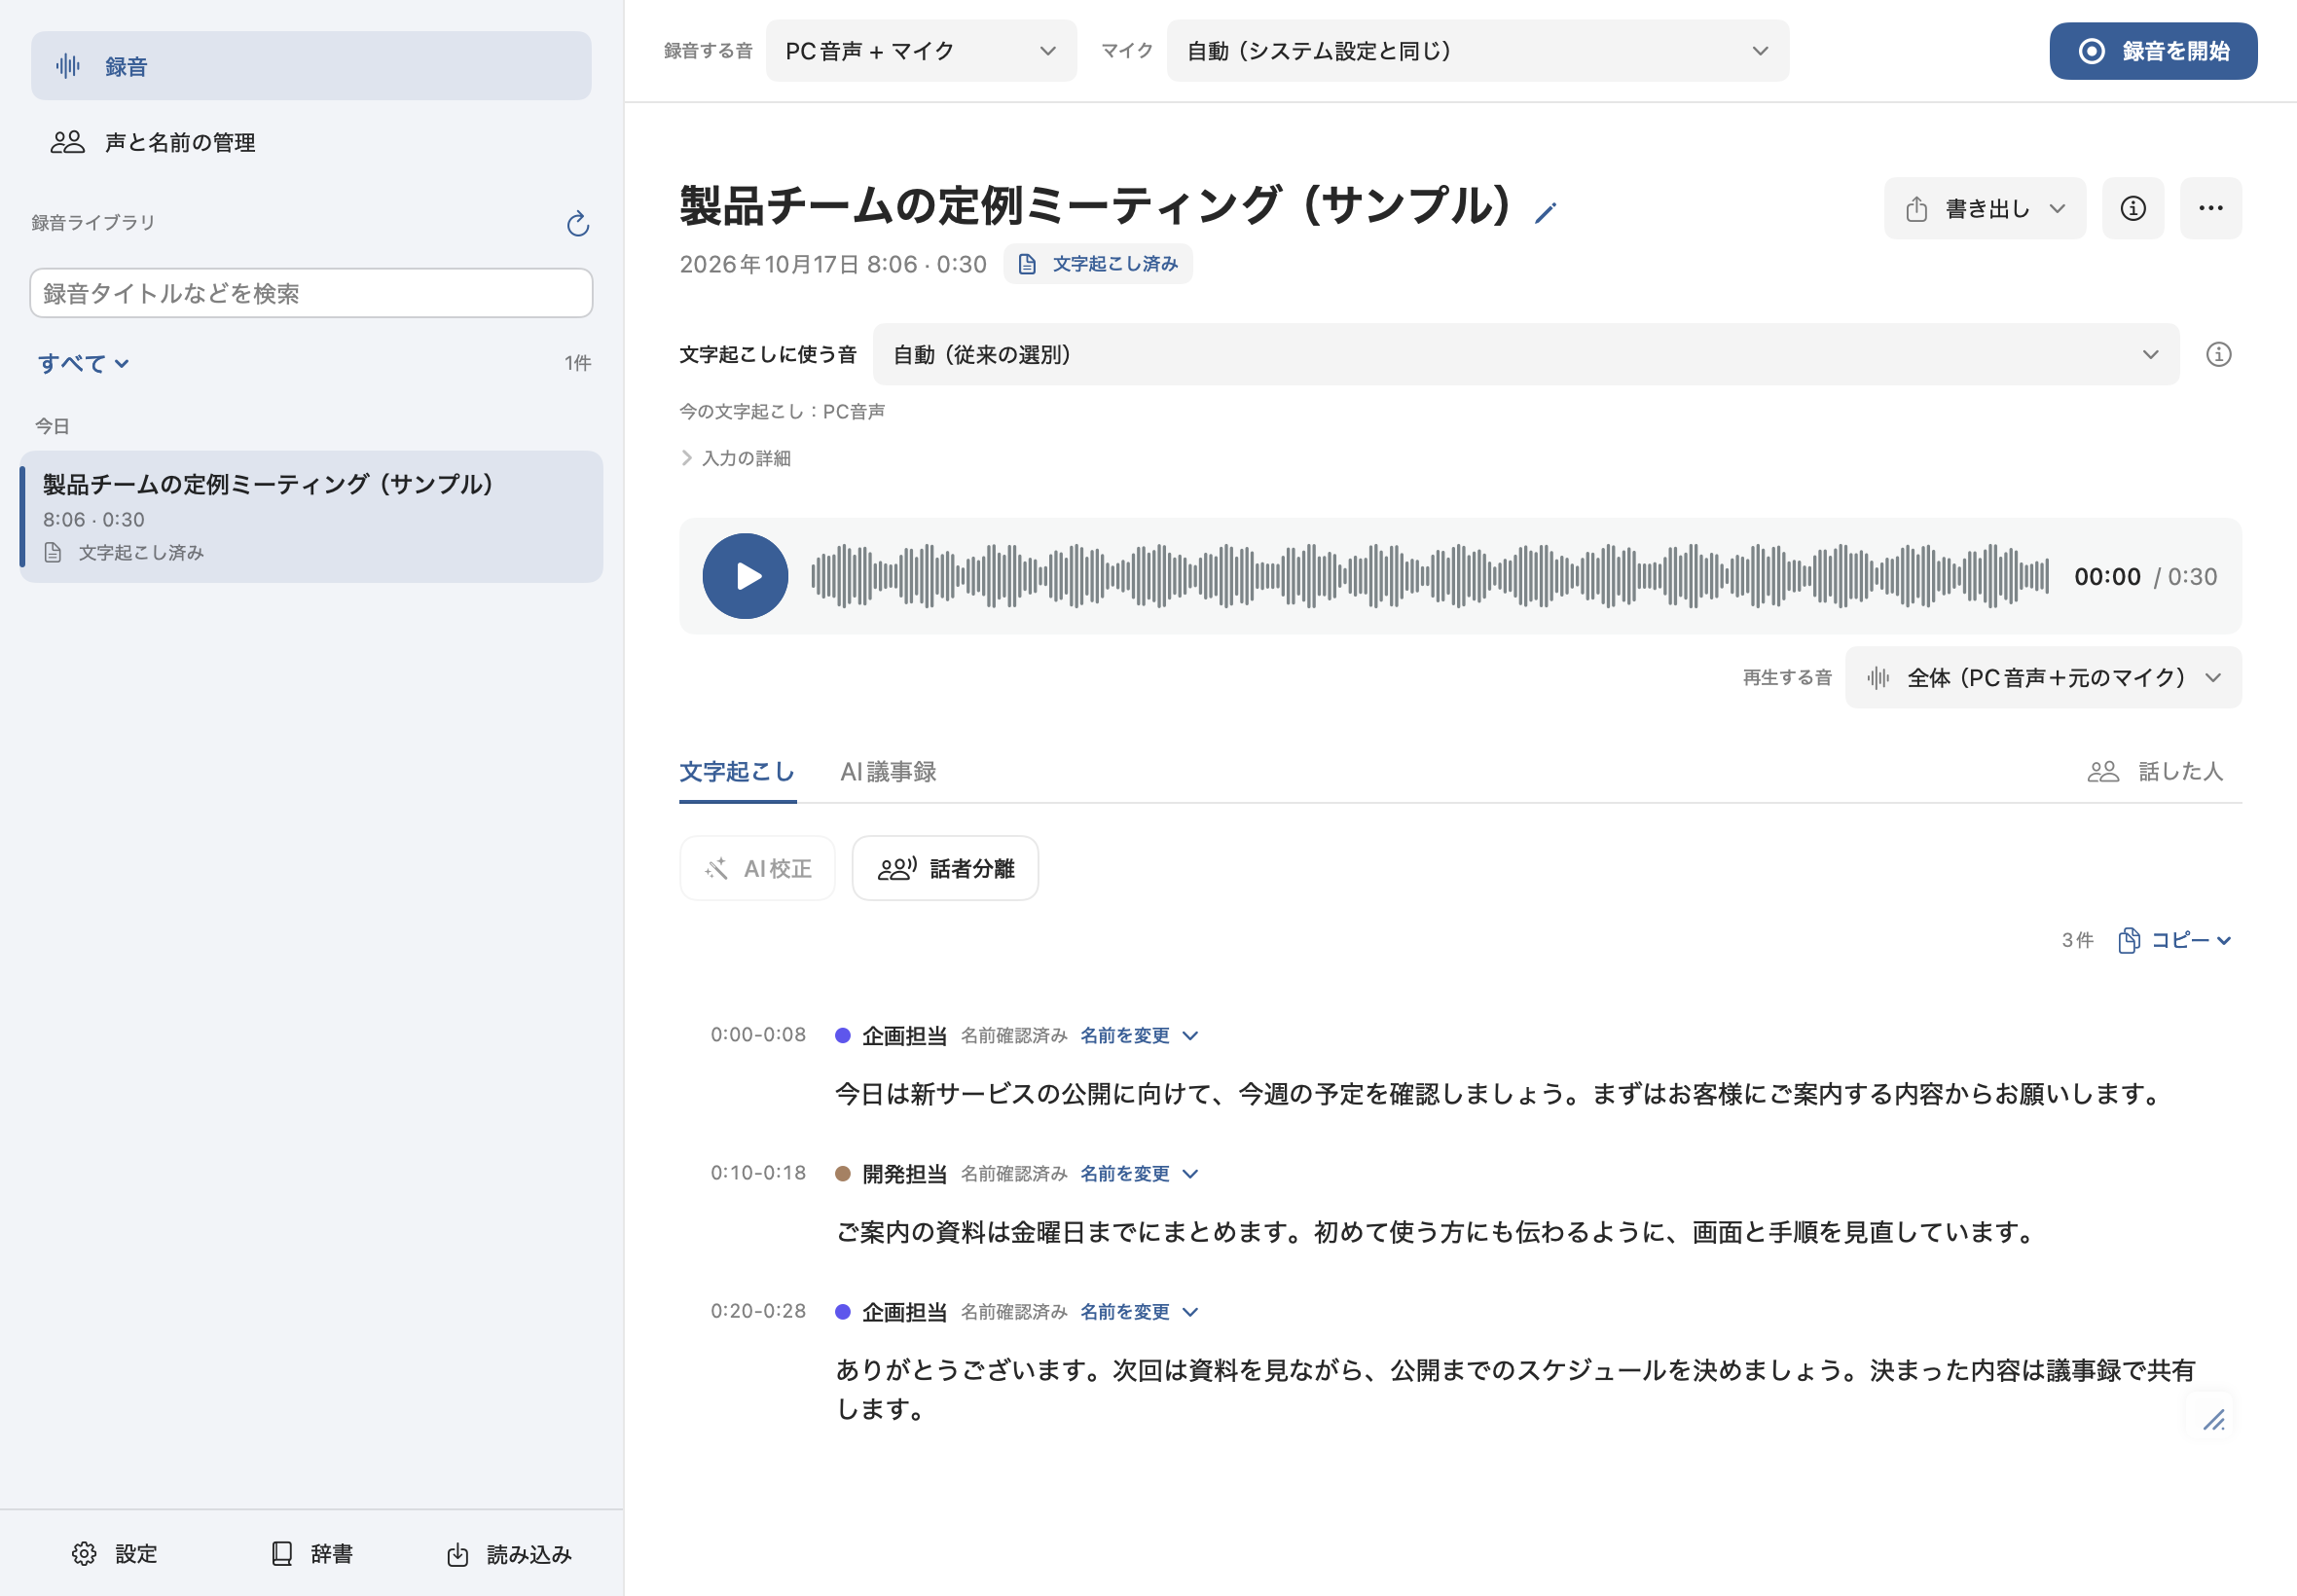Open the 書き出し export dropdown
Viewport: 2297px width, 1596px height.
click(x=1985, y=208)
